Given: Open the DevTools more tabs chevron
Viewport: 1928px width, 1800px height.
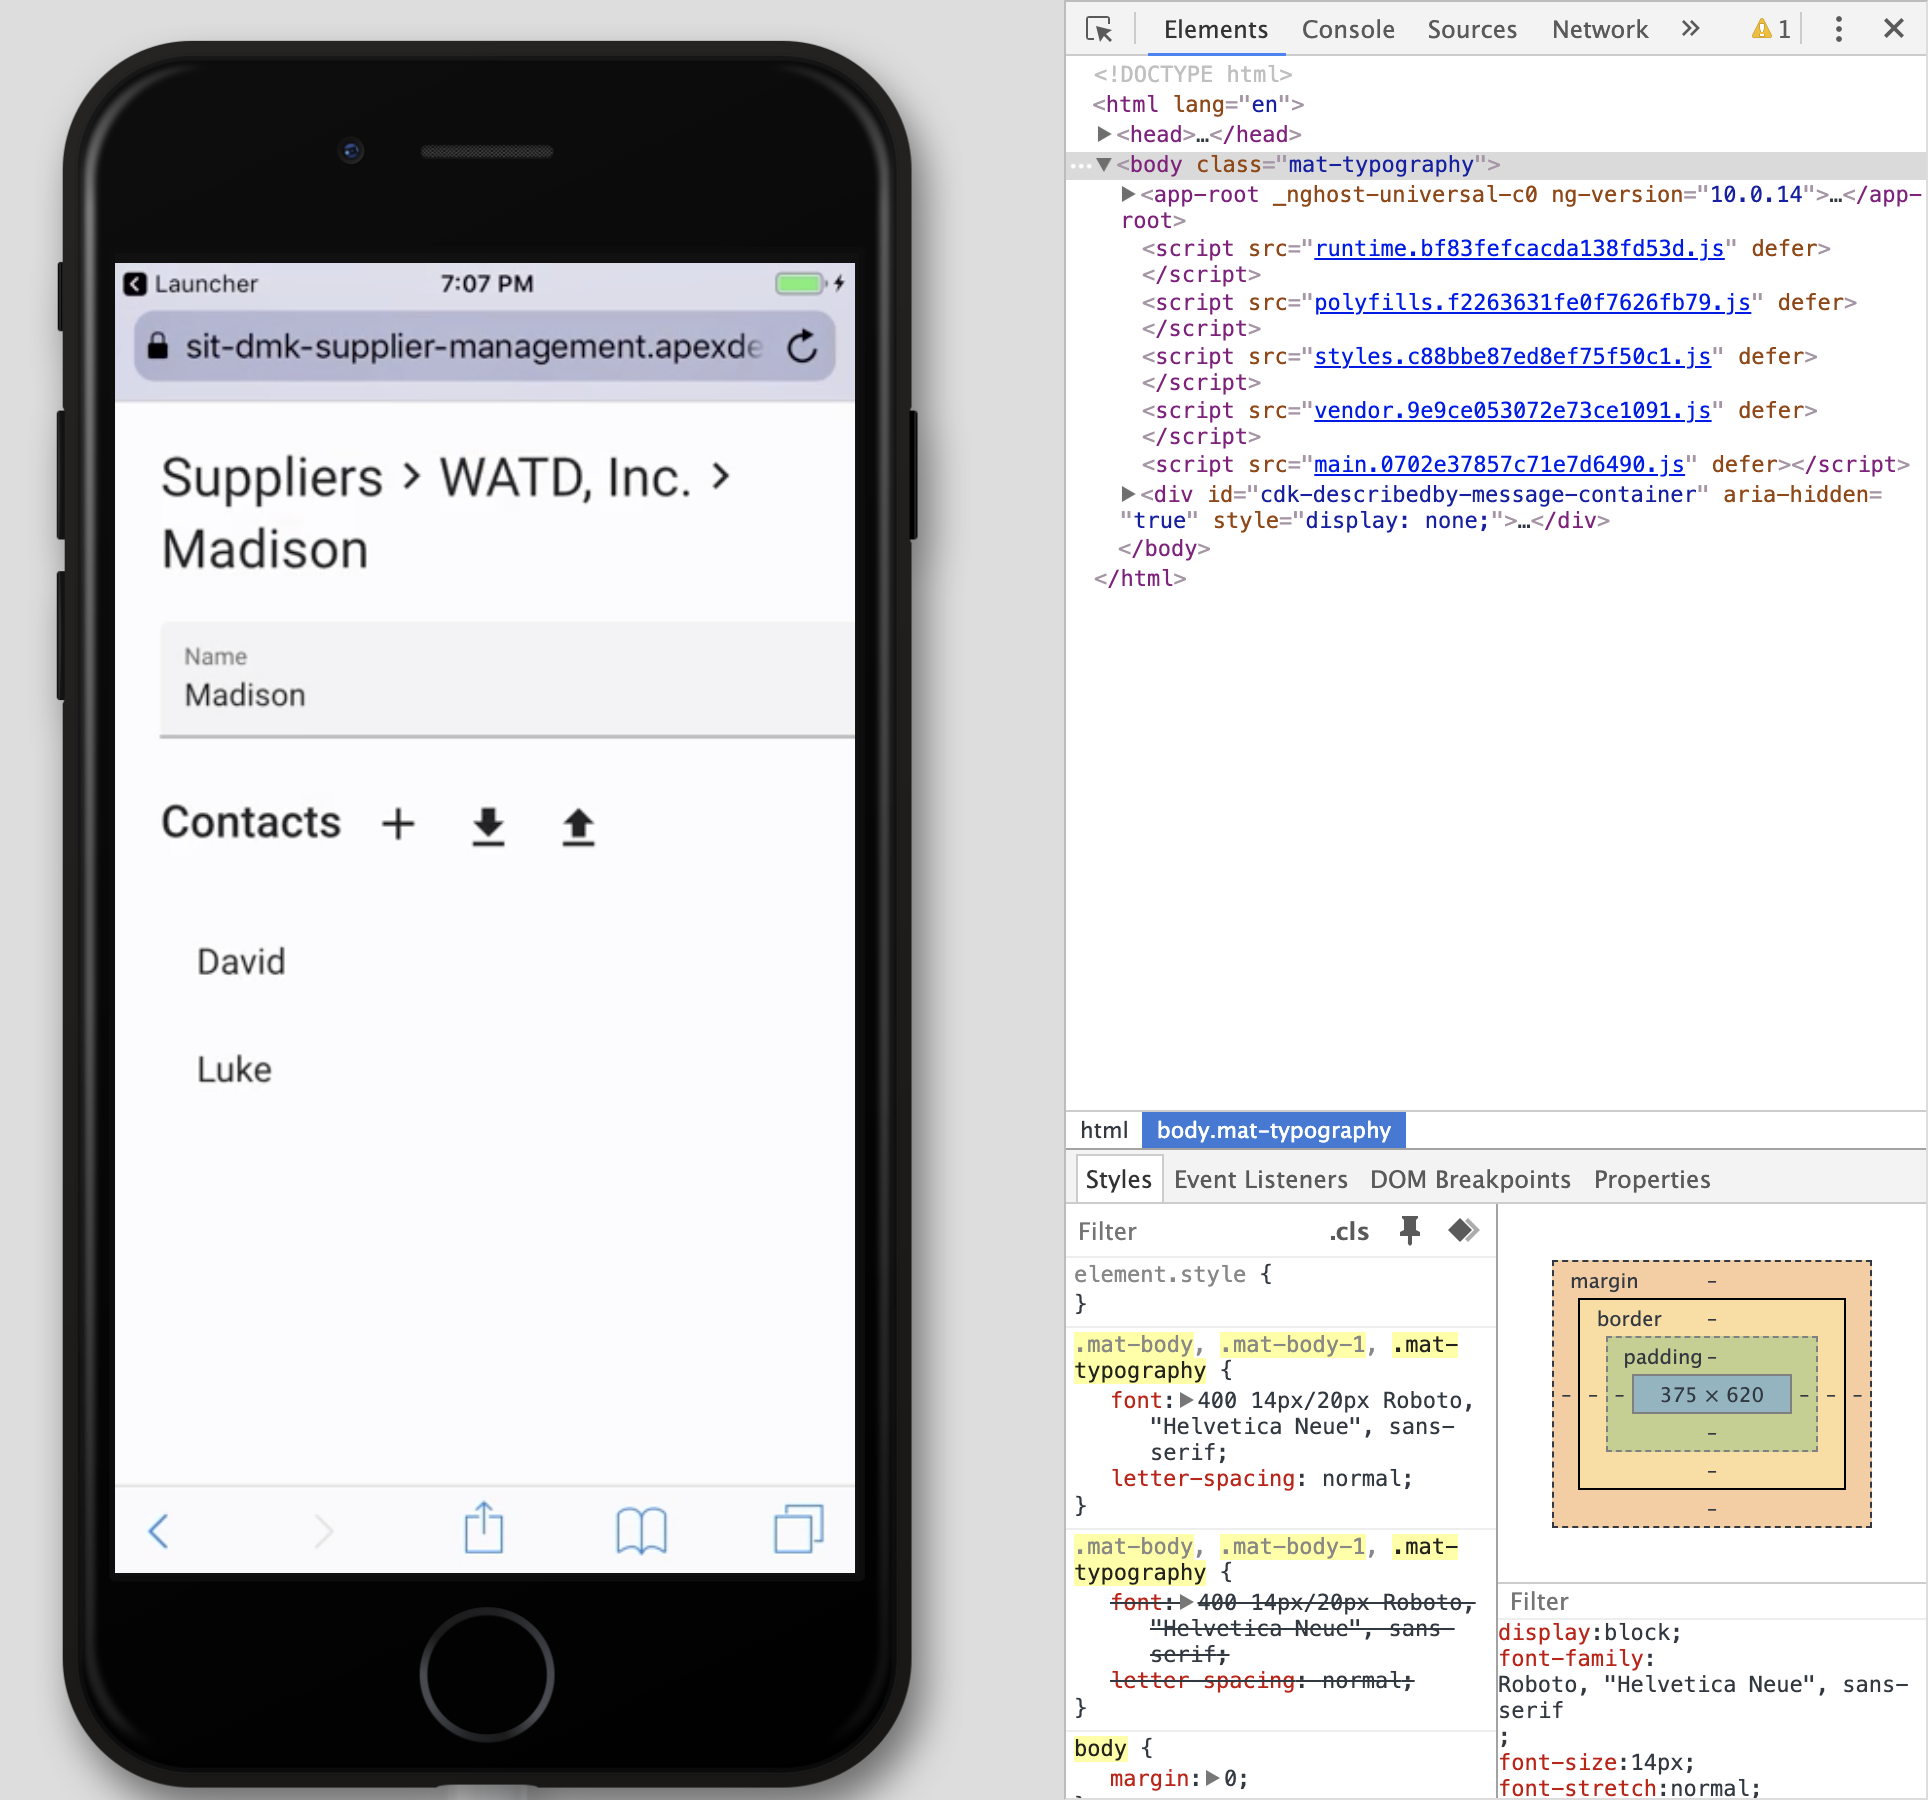Looking at the screenshot, I should pos(1690,29).
